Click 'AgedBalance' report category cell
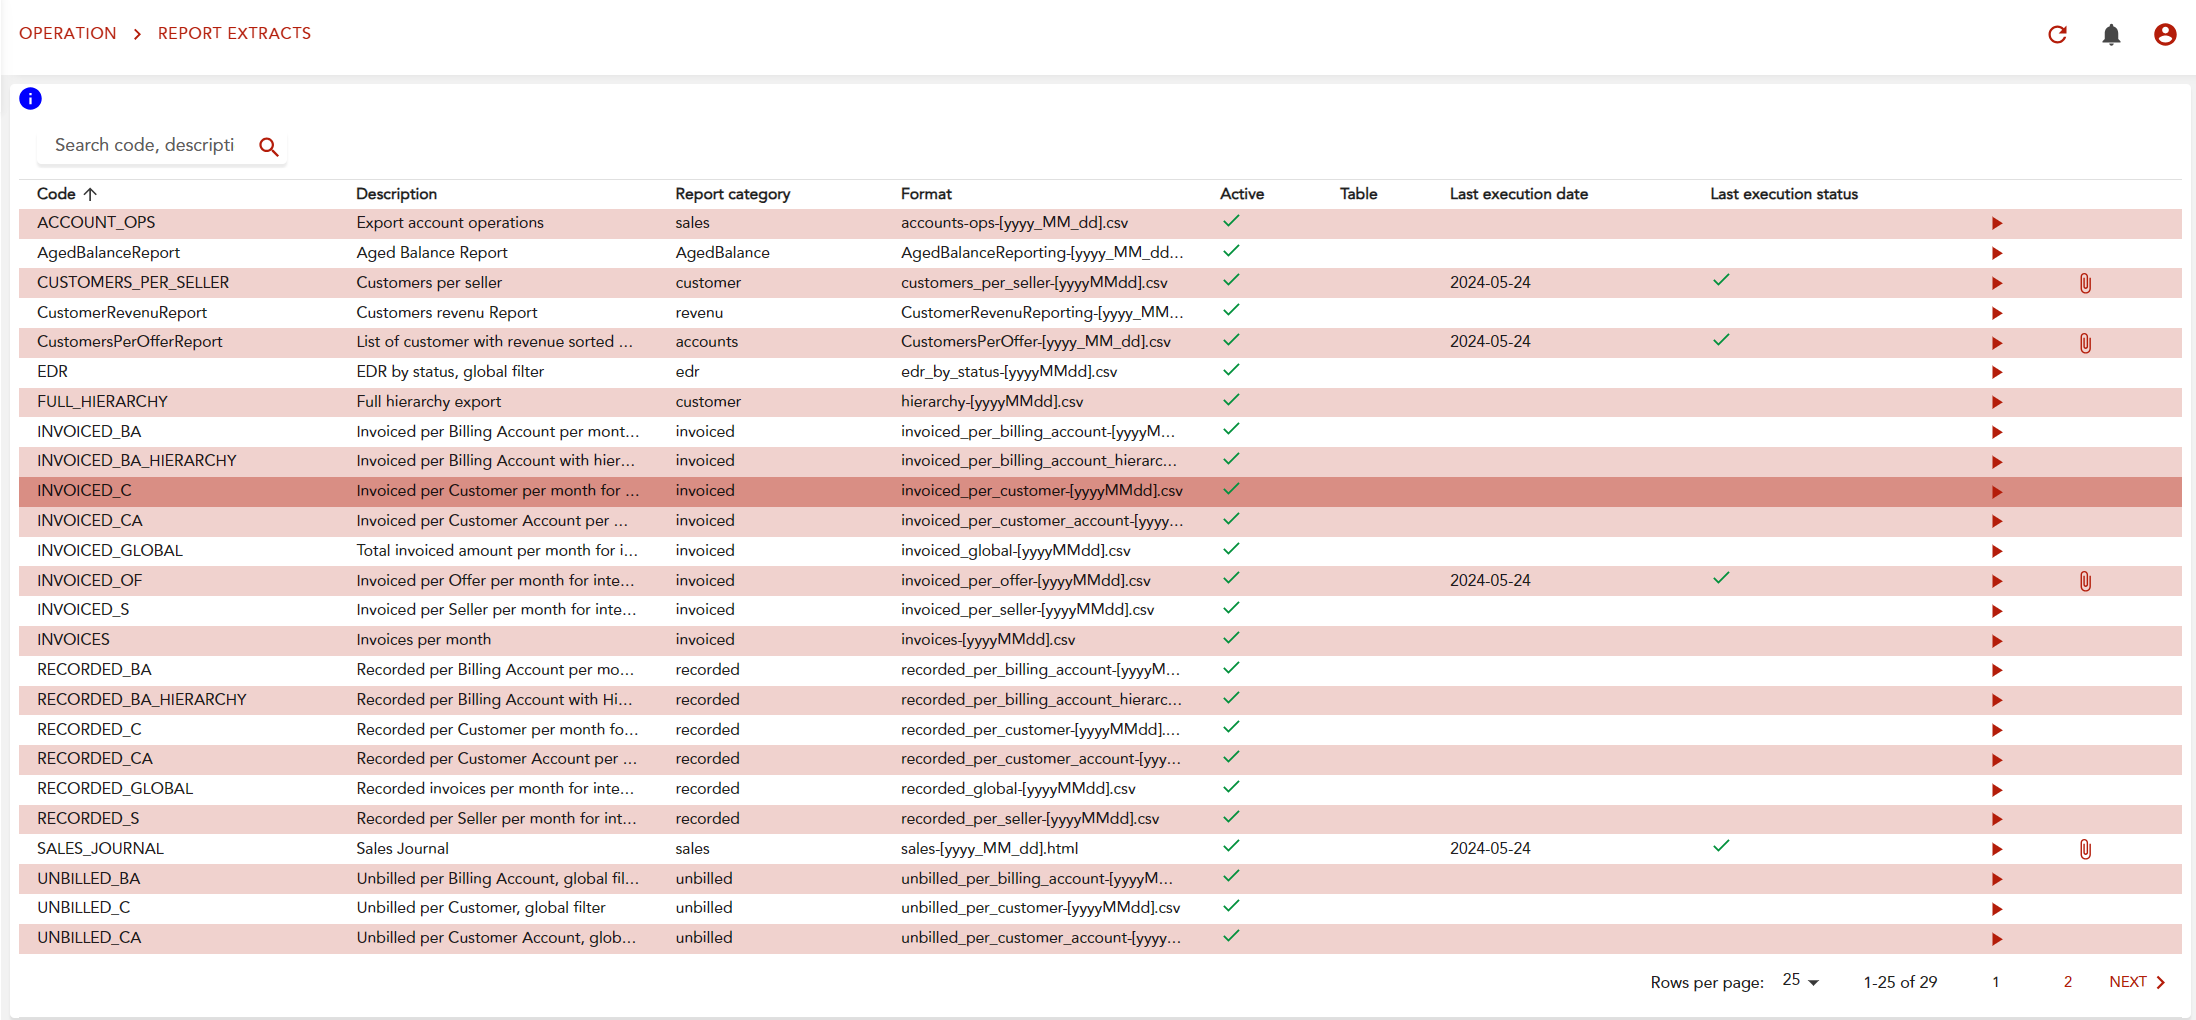 [722, 253]
